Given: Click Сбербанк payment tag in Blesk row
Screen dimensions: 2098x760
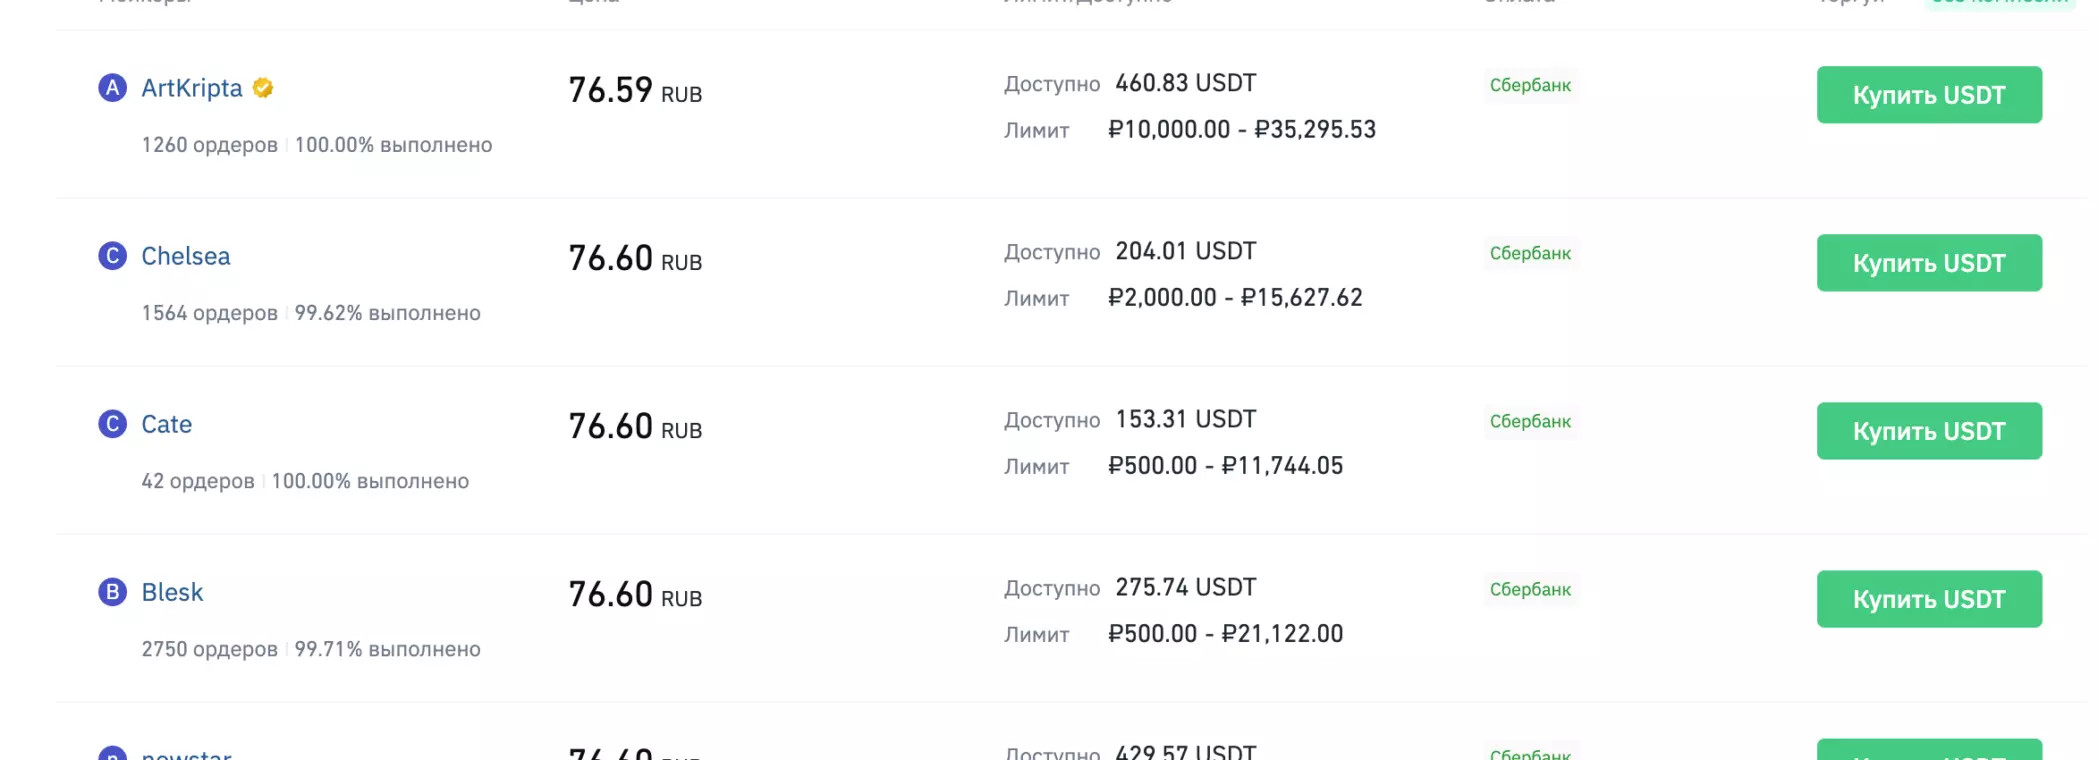Looking at the screenshot, I should (1530, 589).
